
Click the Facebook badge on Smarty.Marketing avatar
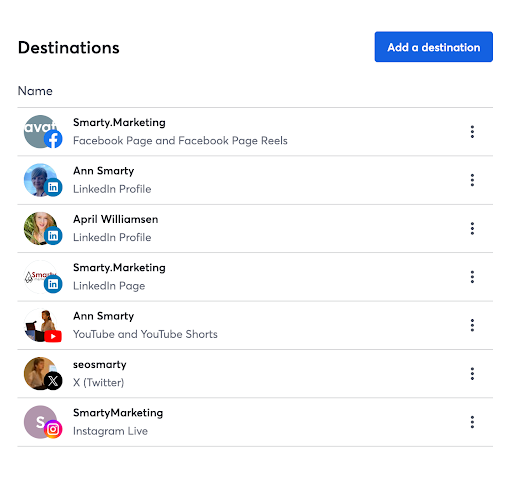[x=53, y=139]
